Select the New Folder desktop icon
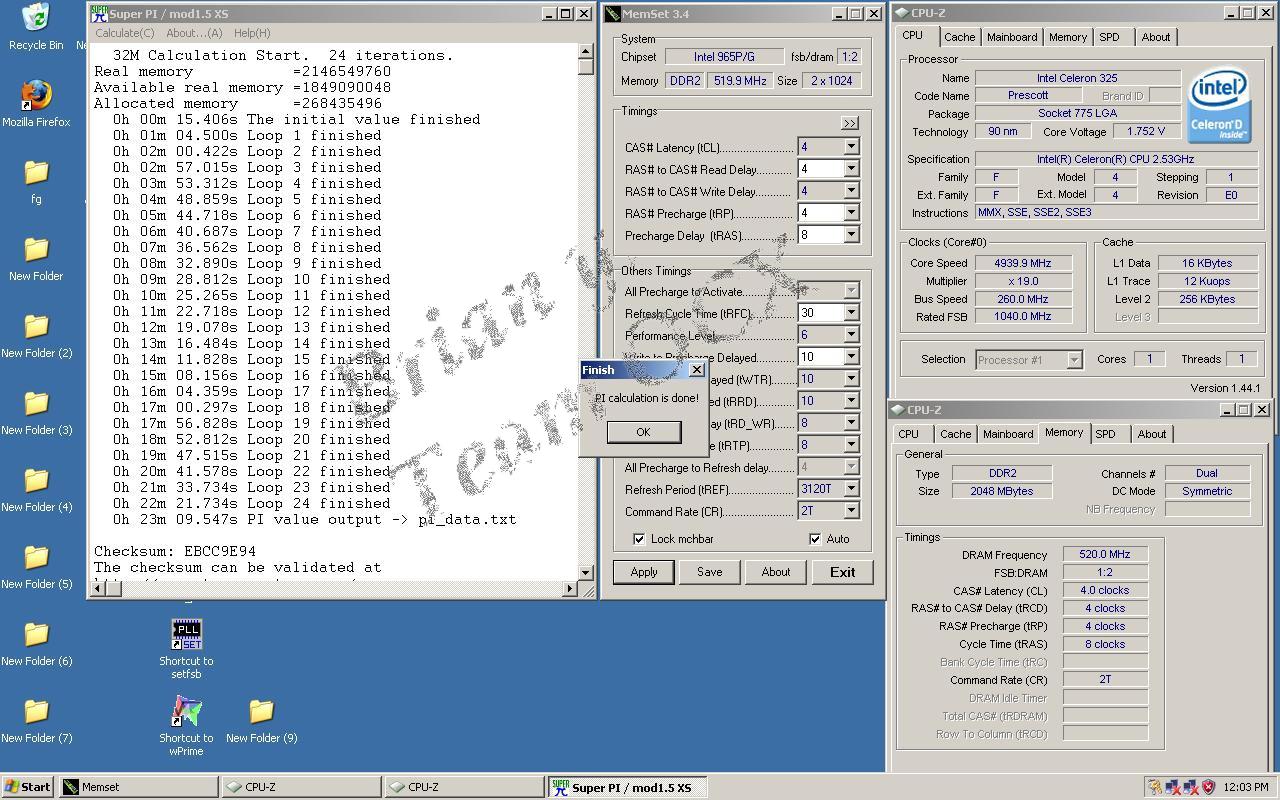This screenshot has width=1280, height=800. pos(36,257)
